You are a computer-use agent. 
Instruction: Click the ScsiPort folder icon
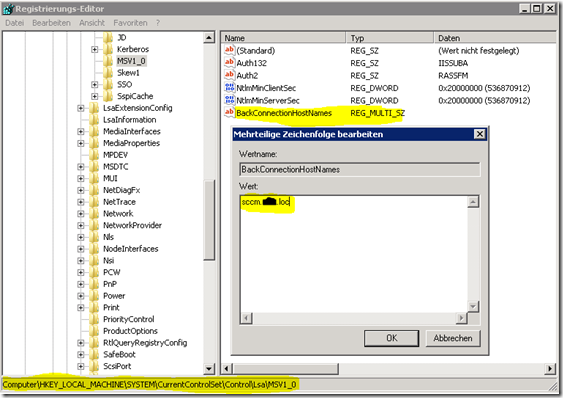point(94,366)
